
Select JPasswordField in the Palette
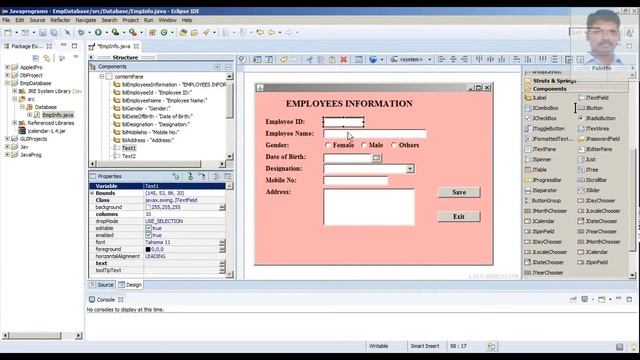coord(599,139)
